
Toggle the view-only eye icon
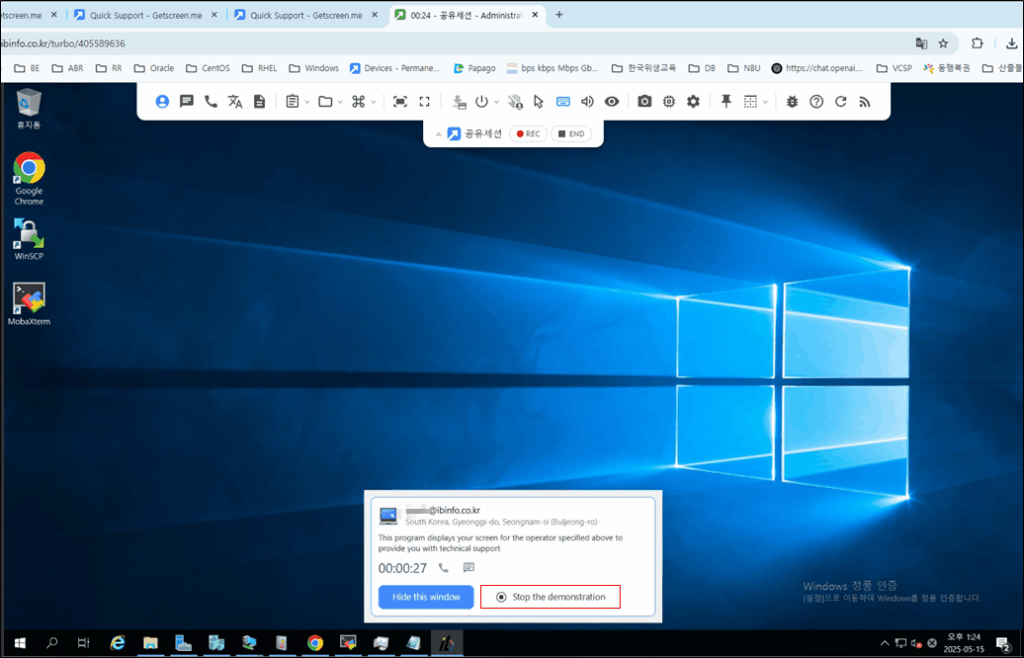[611, 101]
